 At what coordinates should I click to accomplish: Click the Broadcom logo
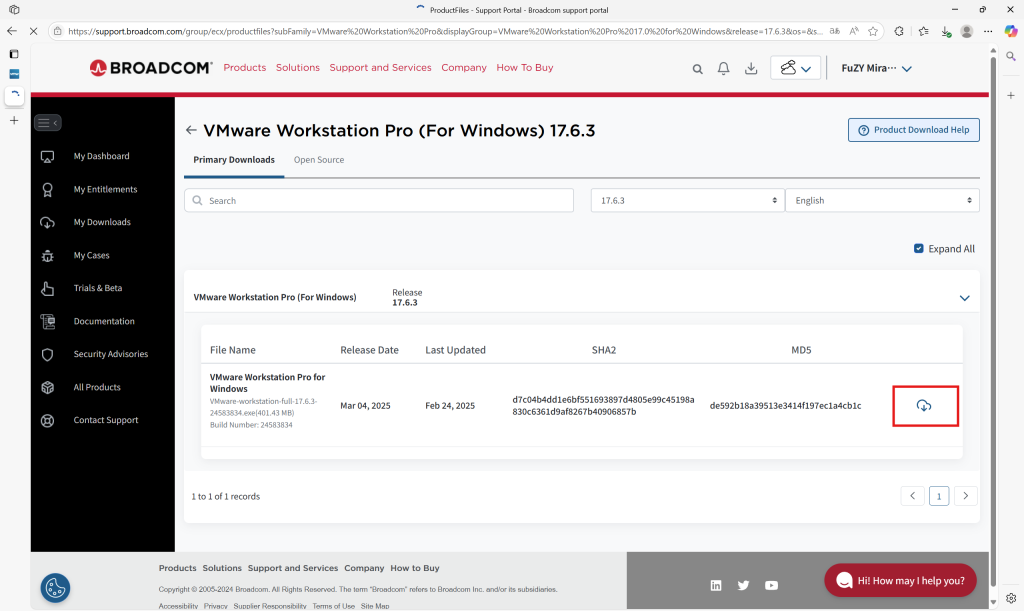click(x=151, y=68)
